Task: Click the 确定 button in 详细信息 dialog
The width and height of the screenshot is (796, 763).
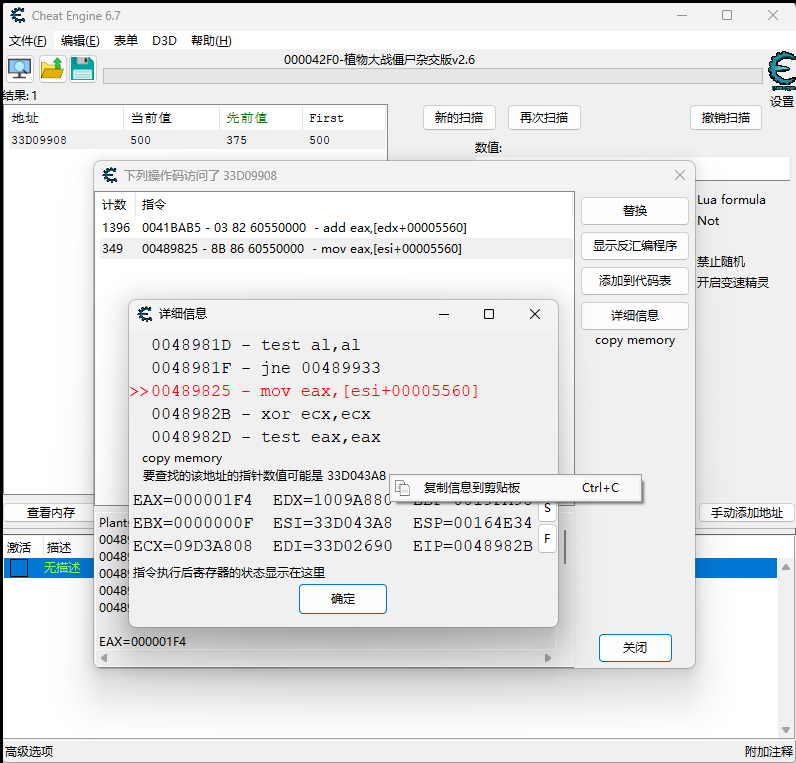Action: click(342, 599)
